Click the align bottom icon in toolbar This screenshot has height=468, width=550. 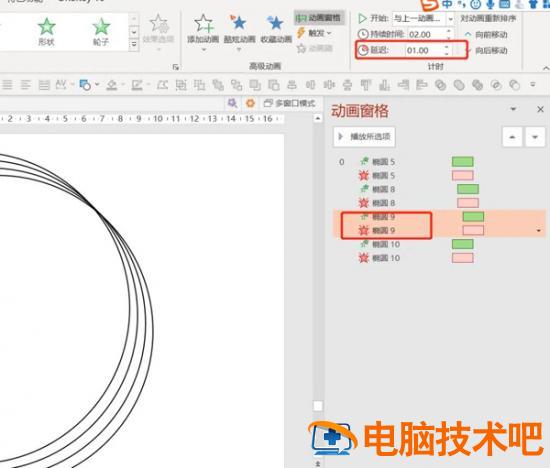(384, 85)
